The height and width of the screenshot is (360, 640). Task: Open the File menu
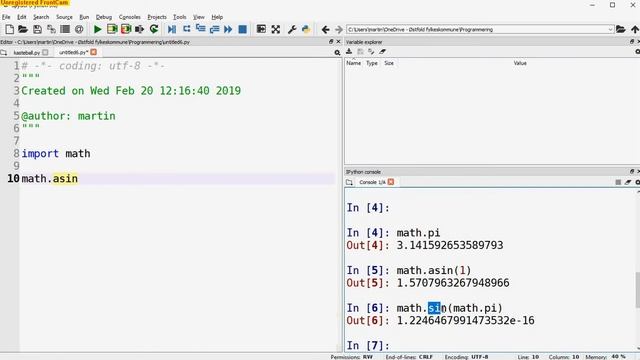(6, 17)
